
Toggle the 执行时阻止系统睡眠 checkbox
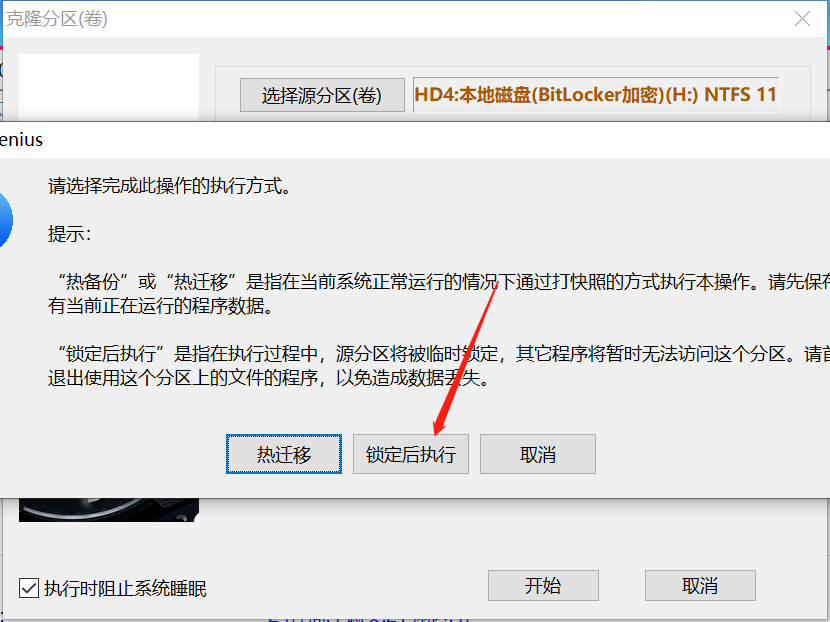(29, 588)
